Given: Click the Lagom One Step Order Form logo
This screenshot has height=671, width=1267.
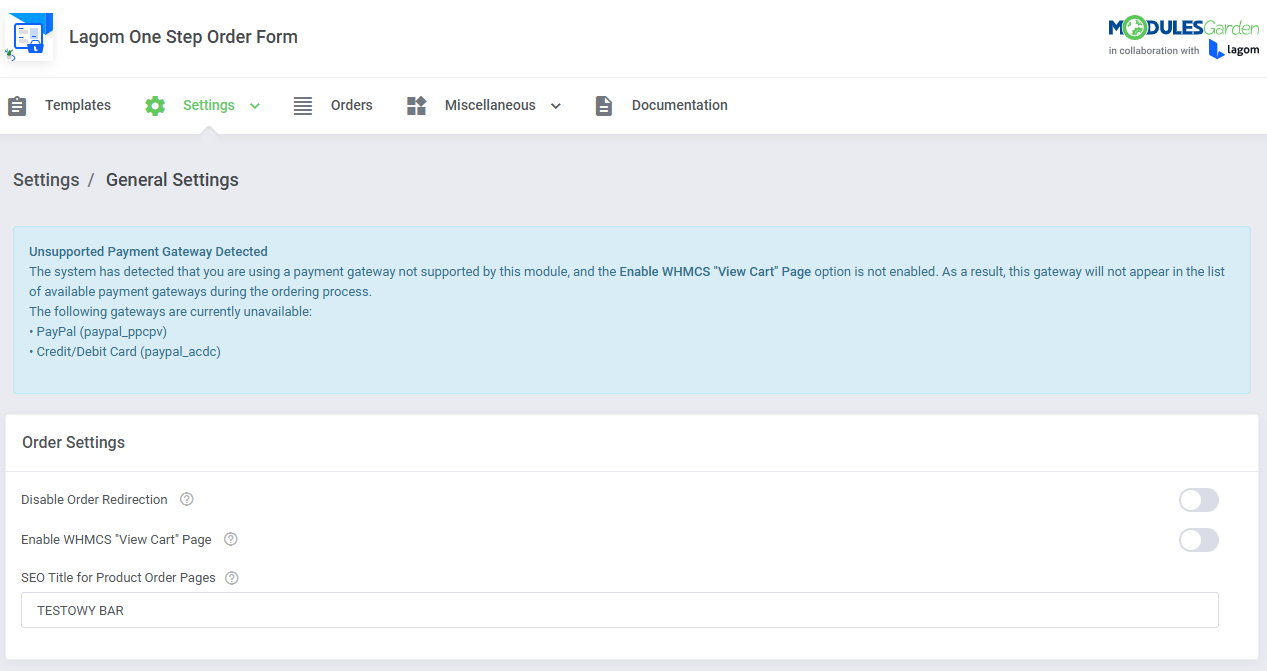Looking at the screenshot, I should coord(28,38).
